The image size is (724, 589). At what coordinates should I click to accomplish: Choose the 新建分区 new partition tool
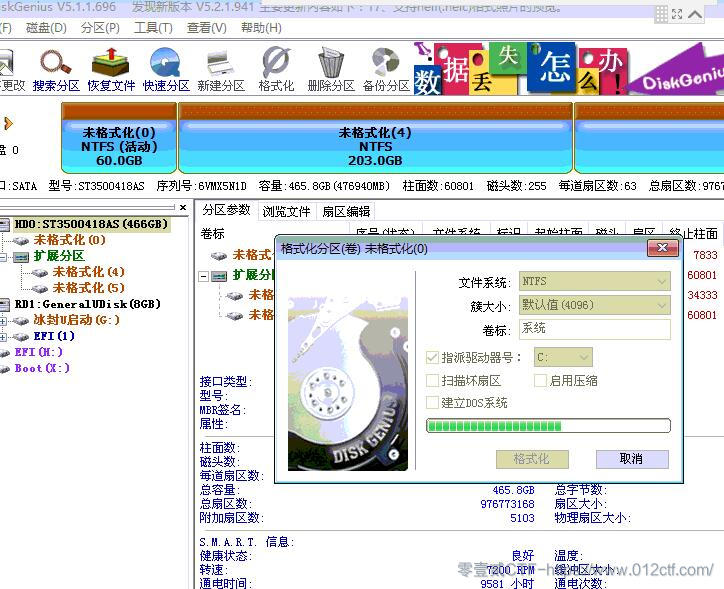pyautogui.click(x=221, y=70)
